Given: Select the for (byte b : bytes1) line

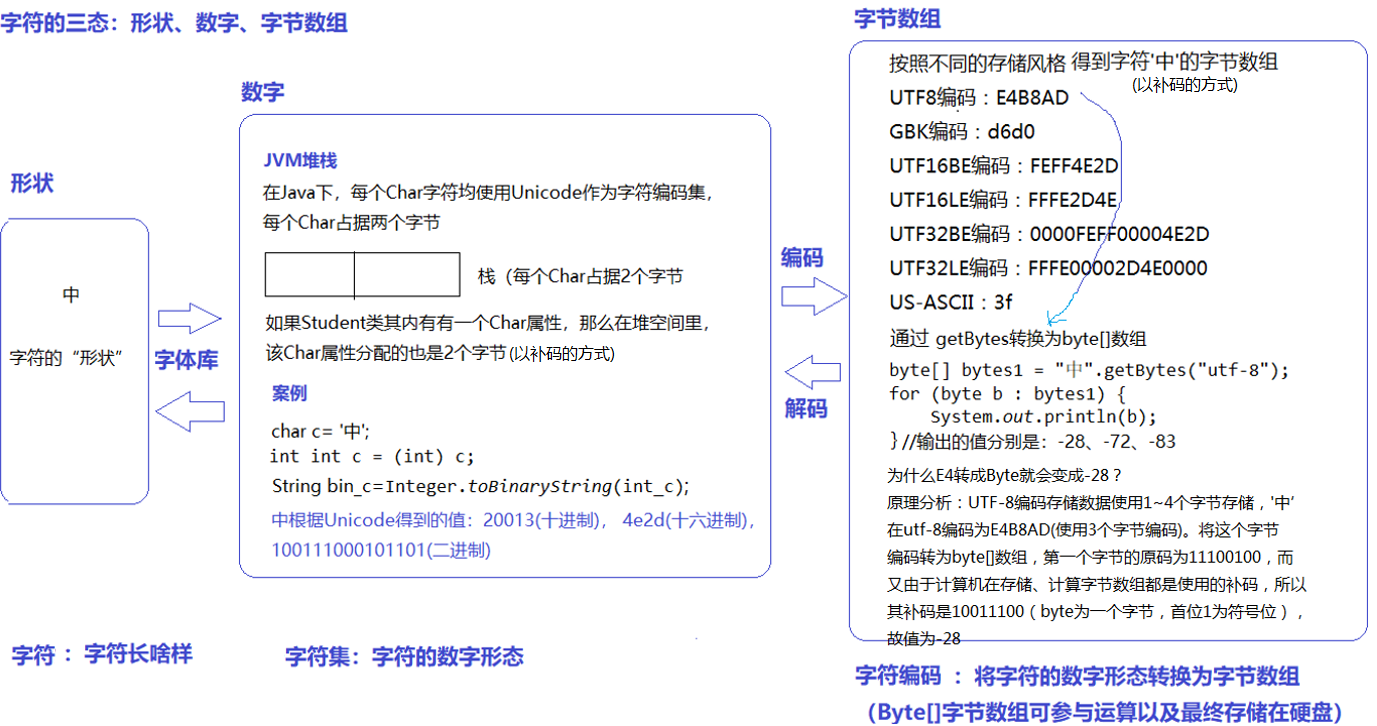Looking at the screenshot, I should click(x=1007, y=393).
